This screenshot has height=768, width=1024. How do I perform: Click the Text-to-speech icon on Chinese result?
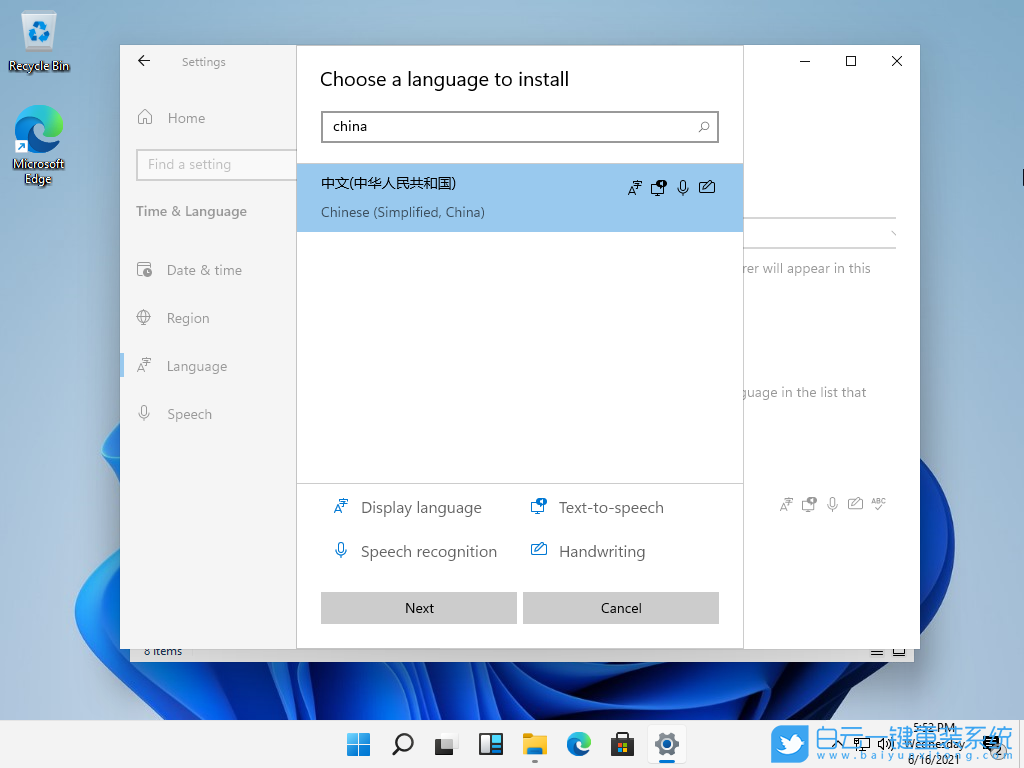[x=658, y=187]
